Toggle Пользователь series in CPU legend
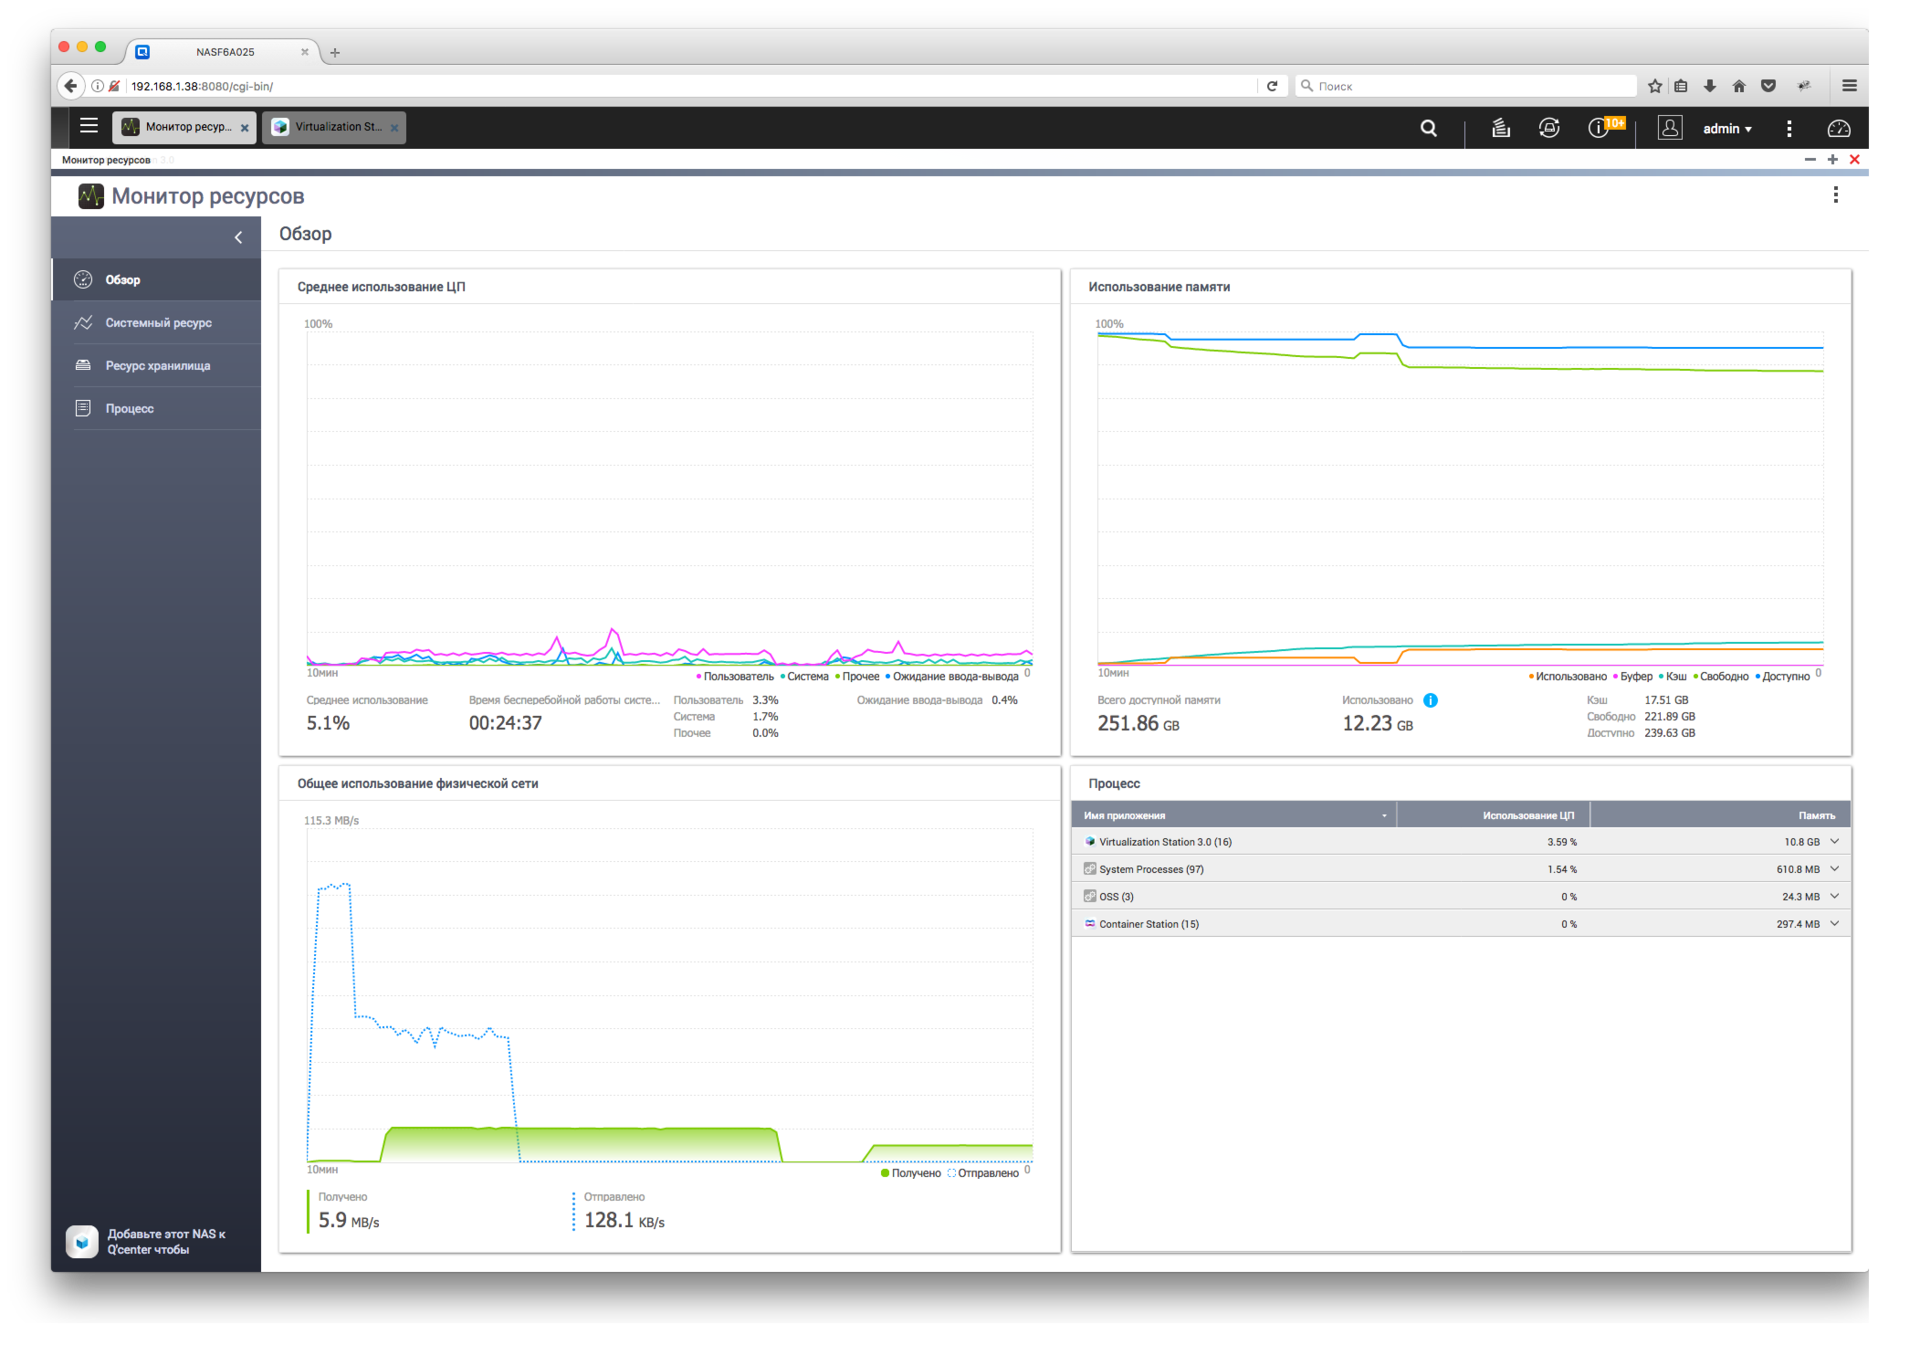Image resolution: width=1920 pixels, height=1345 pixels. [737, 677]
